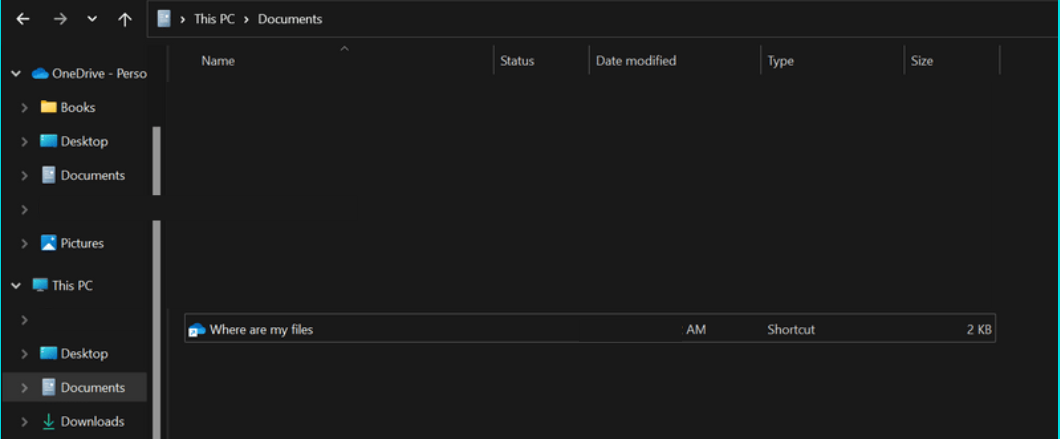Open Downloads in the sidebar

(93, 421)
